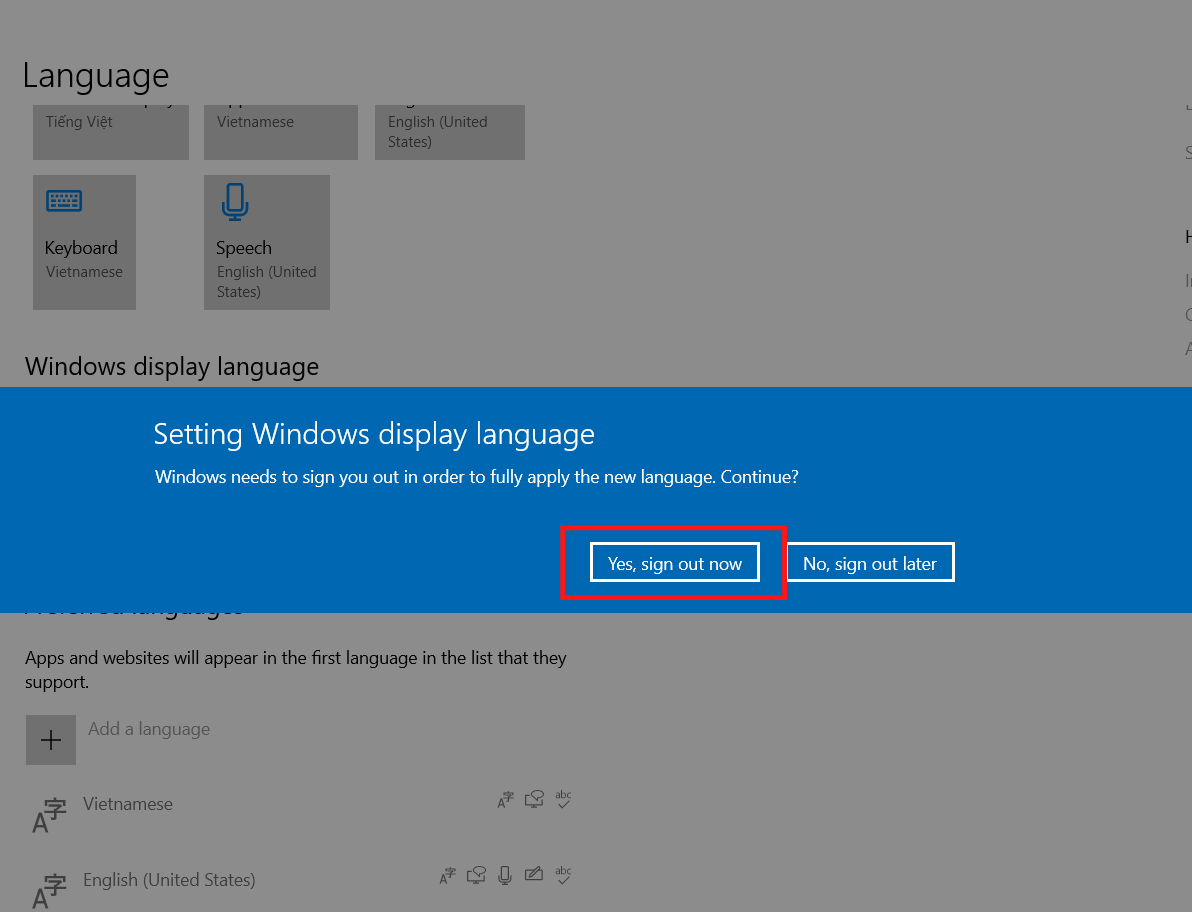Select Vietnamese in preferred languages list
1192x912 pixels.
(128, 803)
